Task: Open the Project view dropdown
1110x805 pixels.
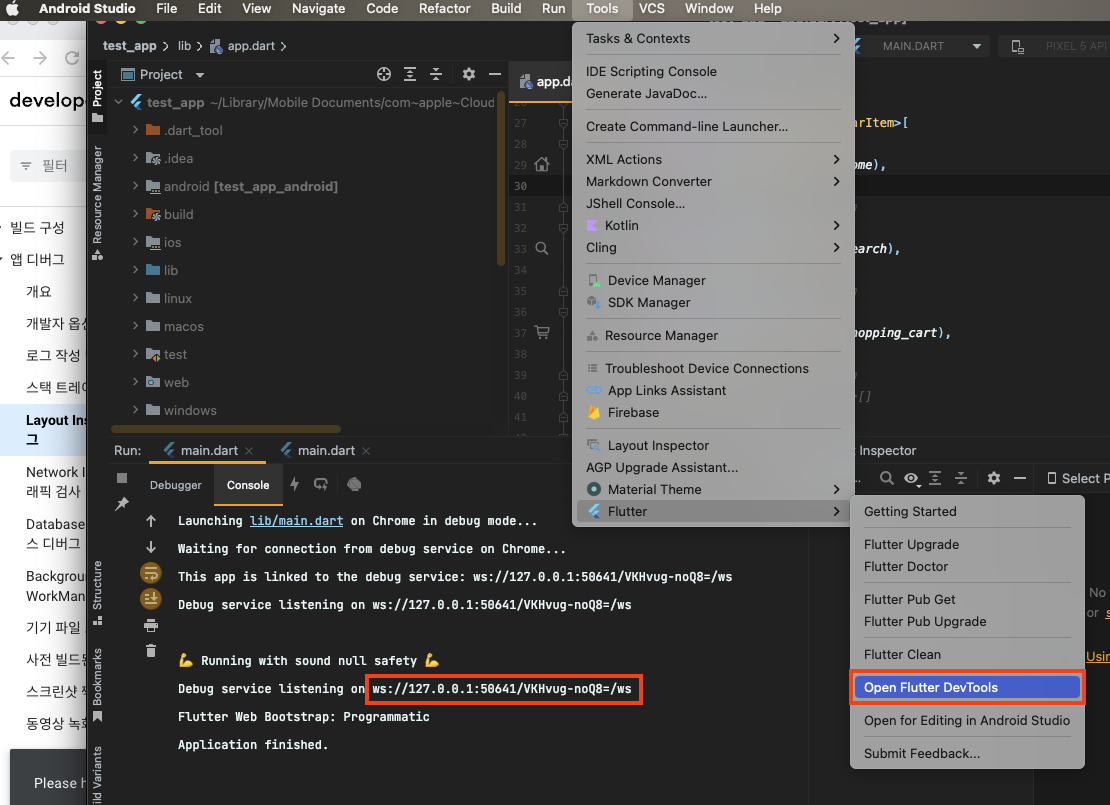Action: point(200,75)
